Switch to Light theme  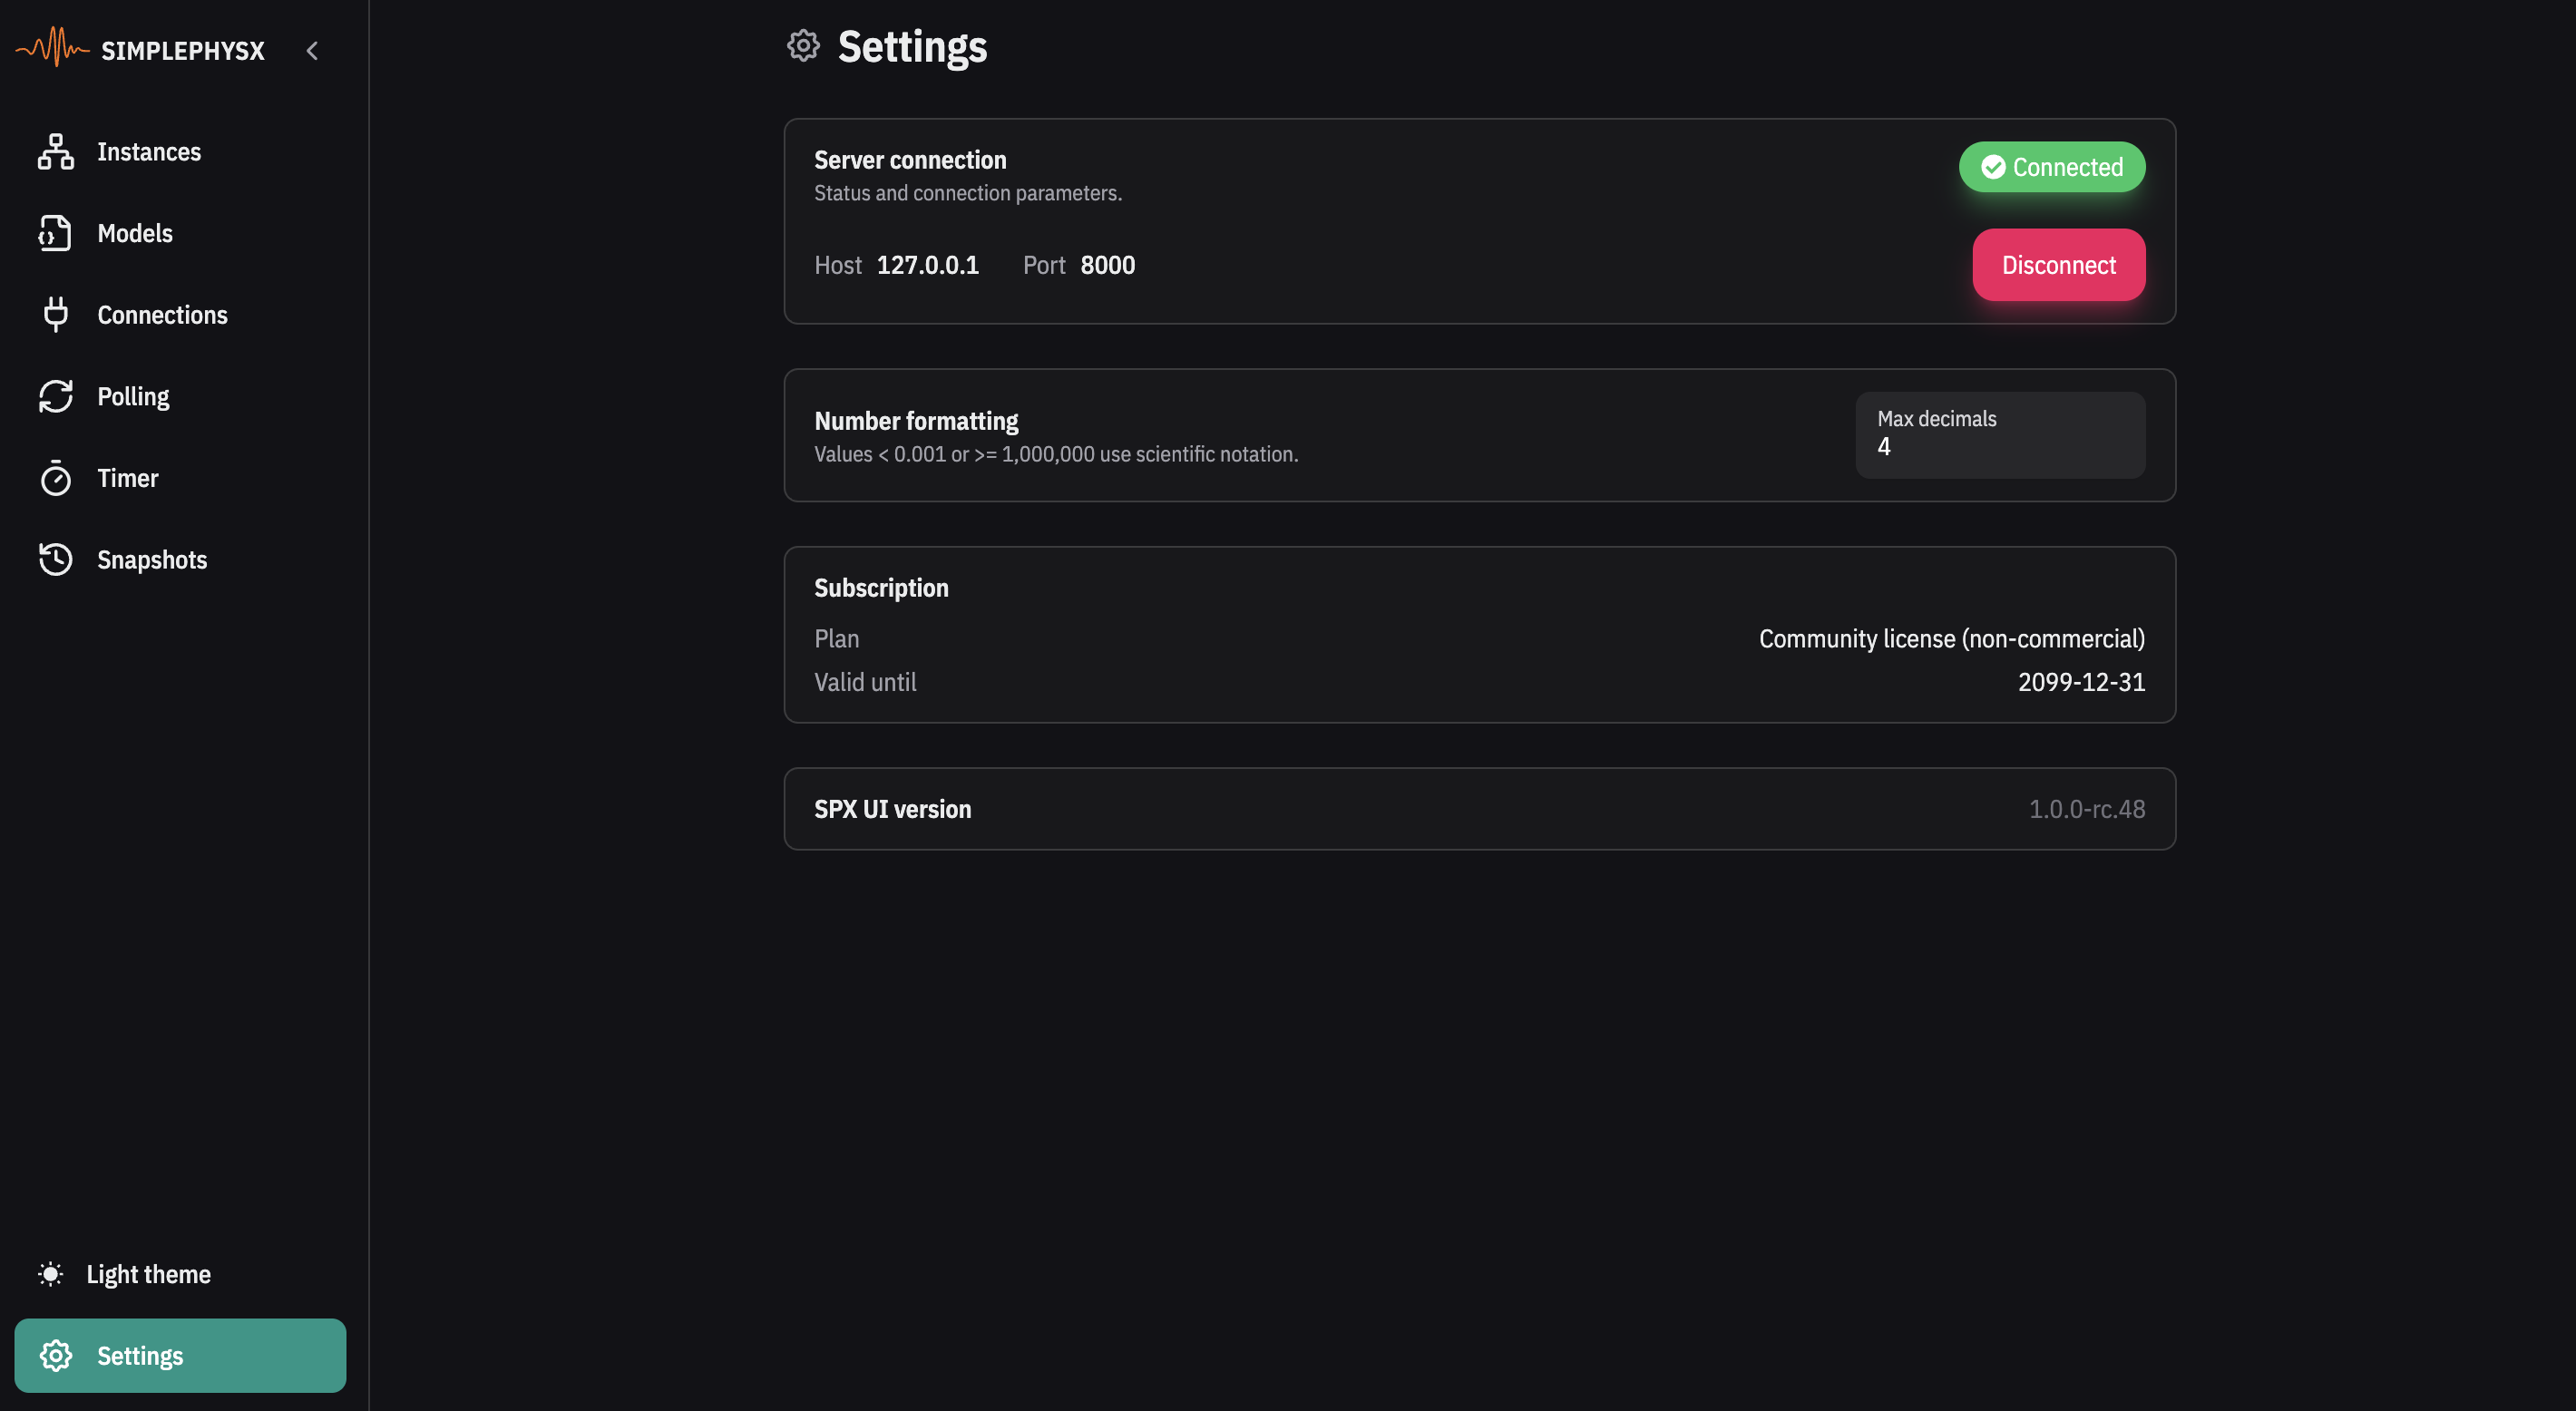tap(148, 1274)
